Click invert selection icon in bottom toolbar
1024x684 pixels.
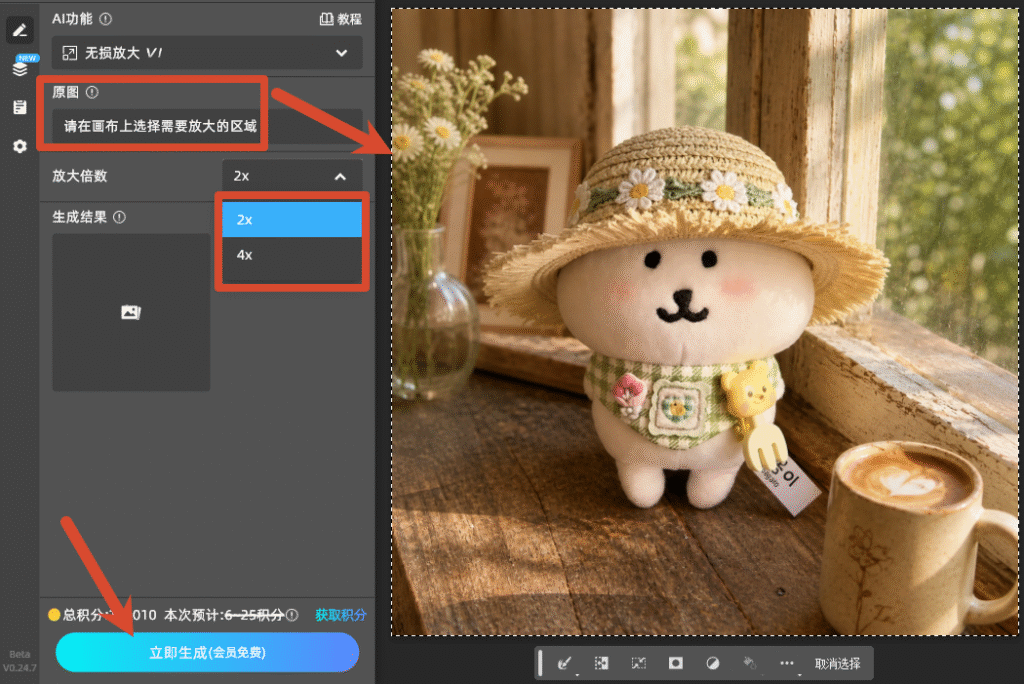coord(601,663)
